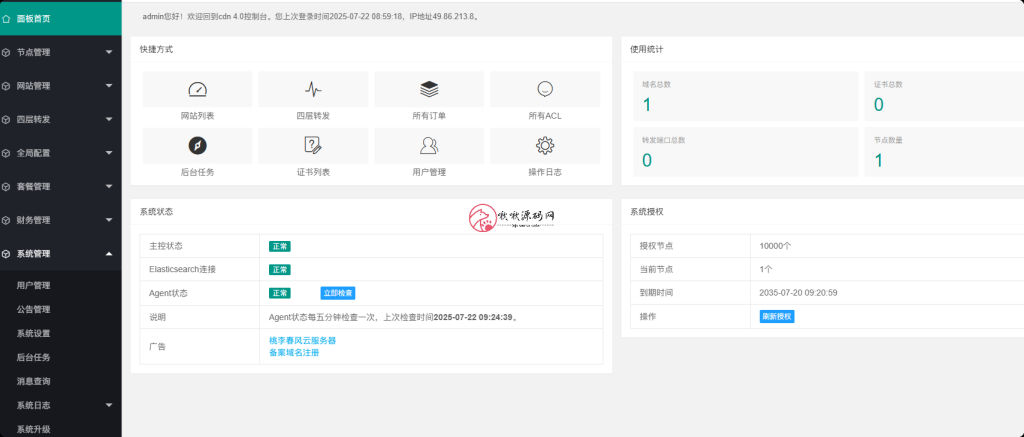The image size is (1024, 437).
Task: Click the admin welcome message text
Action: [x=311, y=16]
